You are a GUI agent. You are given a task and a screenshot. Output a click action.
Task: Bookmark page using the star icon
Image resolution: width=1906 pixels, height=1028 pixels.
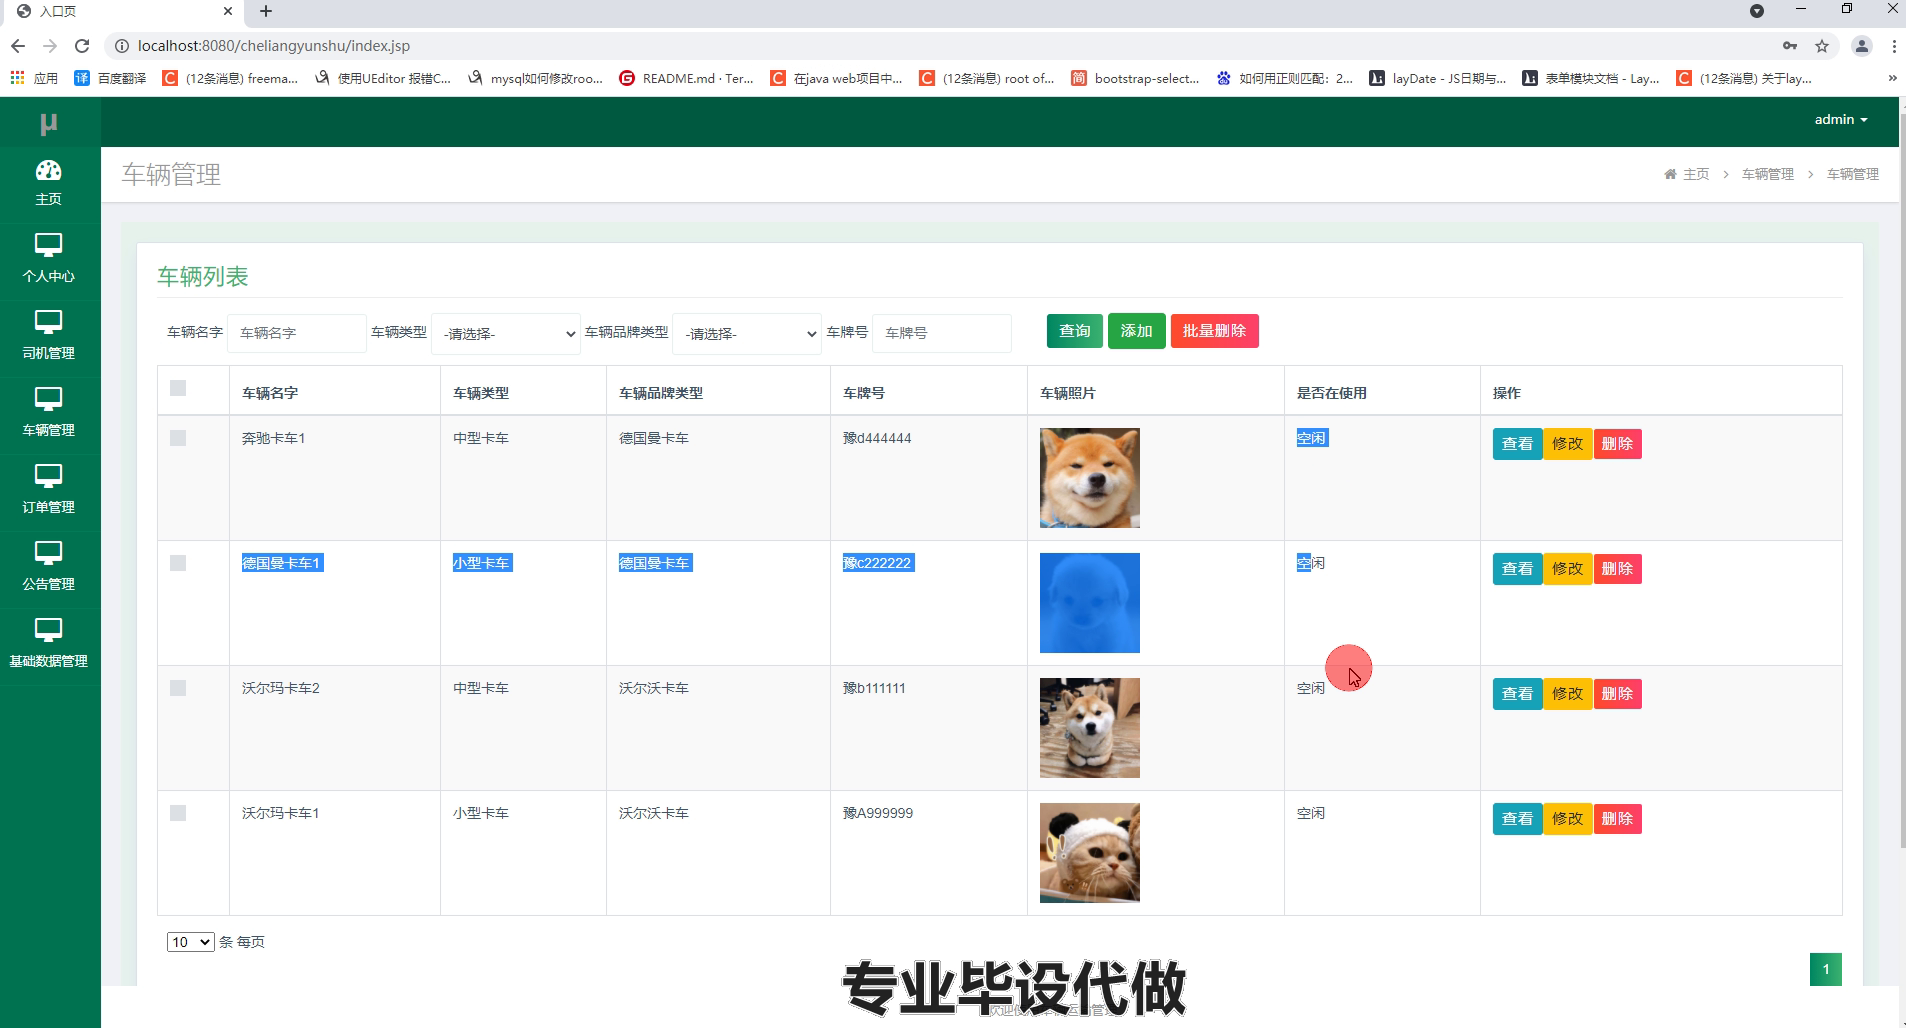coord(1822,46)
